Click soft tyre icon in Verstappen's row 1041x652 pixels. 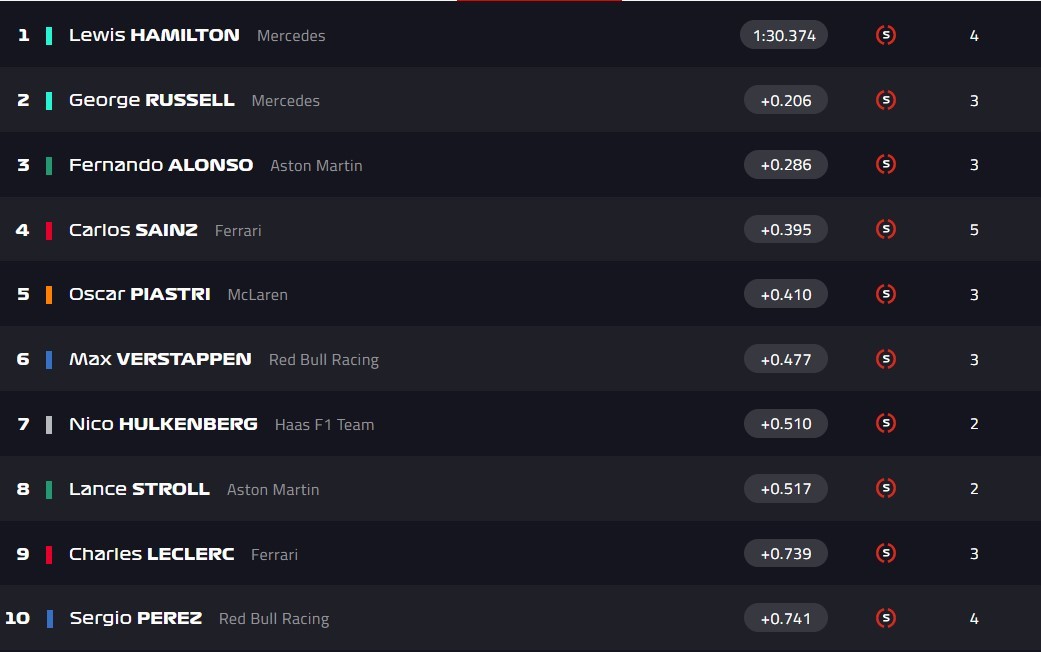pos(885,359)
